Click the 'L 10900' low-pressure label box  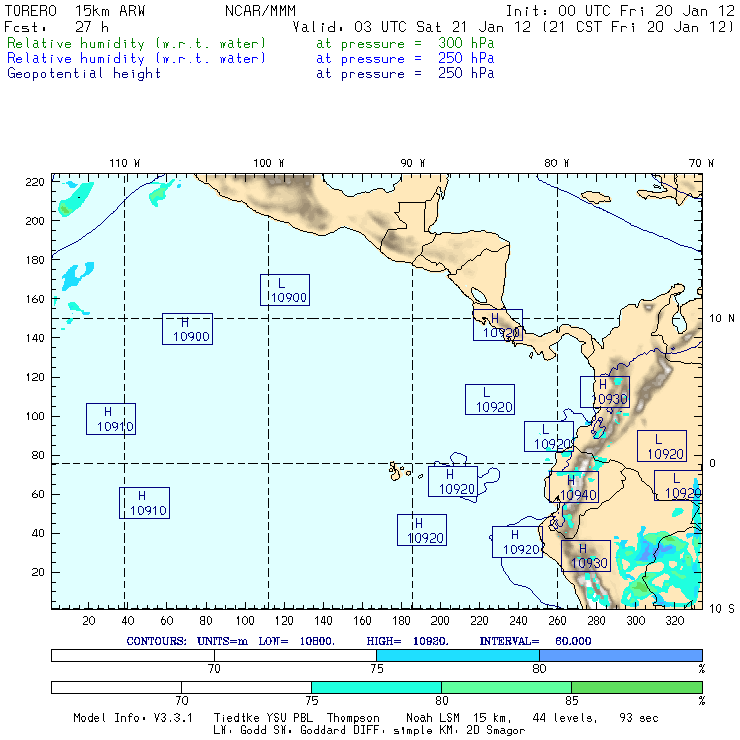pos(285,290)
